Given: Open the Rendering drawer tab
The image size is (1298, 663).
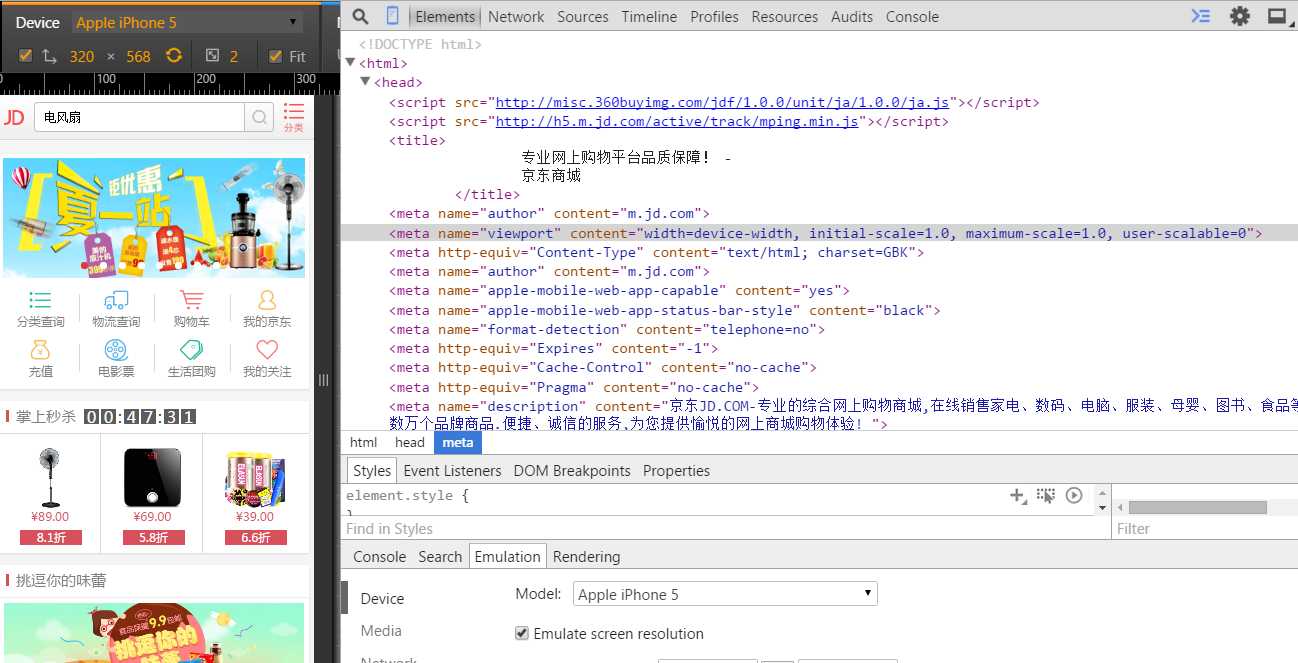Looking at the screenshot, I should coord(586,556).
